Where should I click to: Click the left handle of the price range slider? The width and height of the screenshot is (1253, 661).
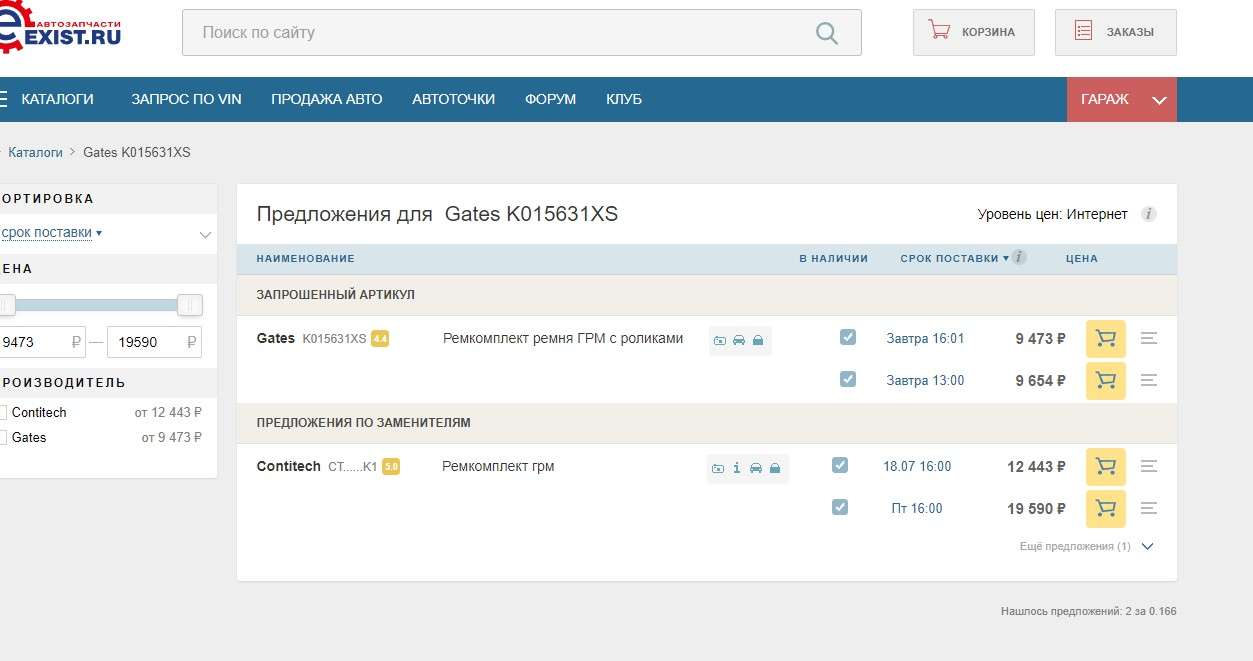coord(6,305)
